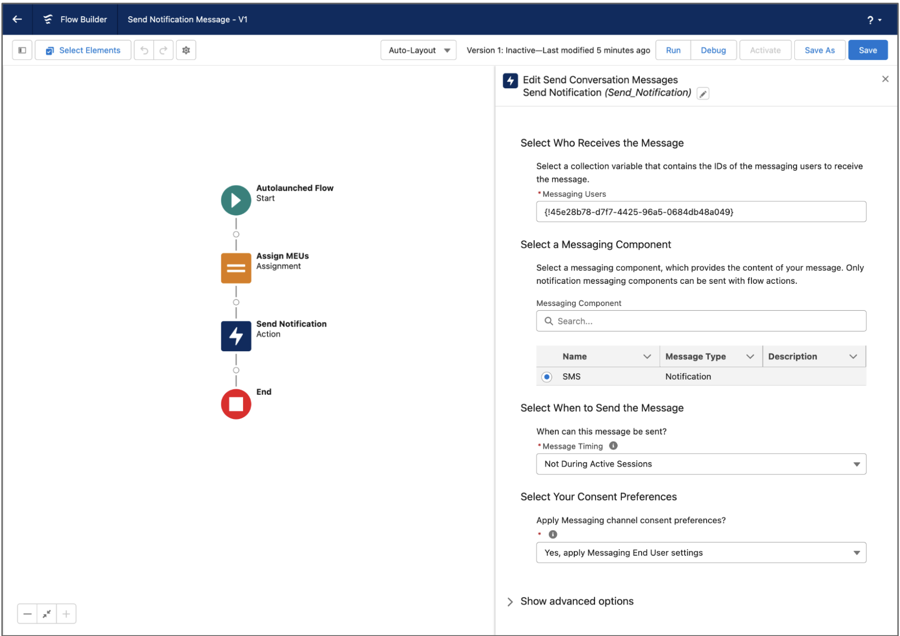Screen dimensions: 900x636
Task: Click the Assign MEUs label on canvas
Action: (x=282, y=256)
